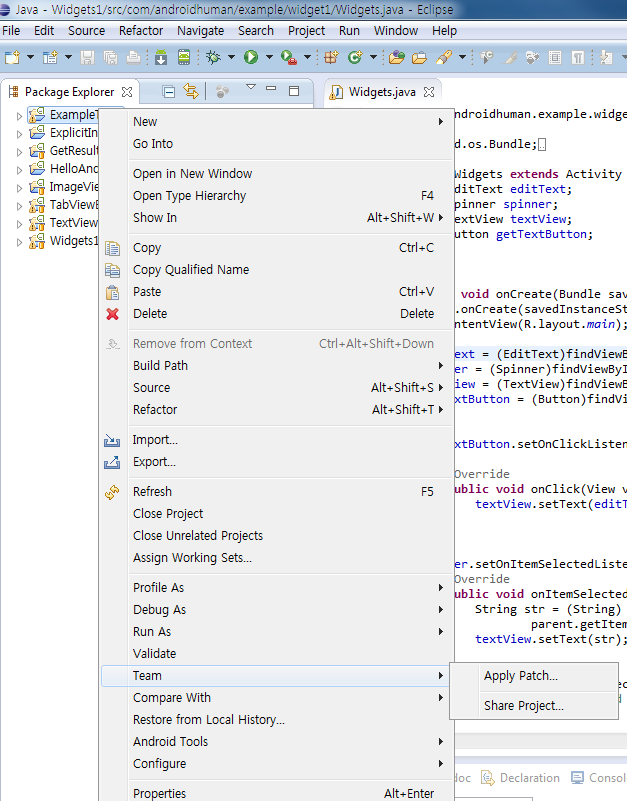
Task: Minimize the Package Explorer view
Action: (x=271, y=89)
